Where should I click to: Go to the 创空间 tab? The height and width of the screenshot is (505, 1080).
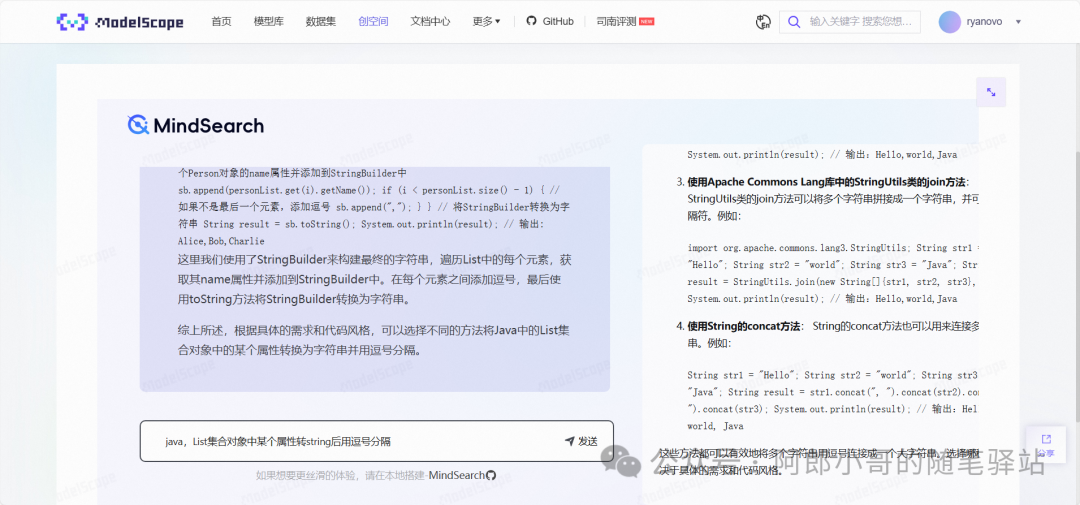[373, 21]
